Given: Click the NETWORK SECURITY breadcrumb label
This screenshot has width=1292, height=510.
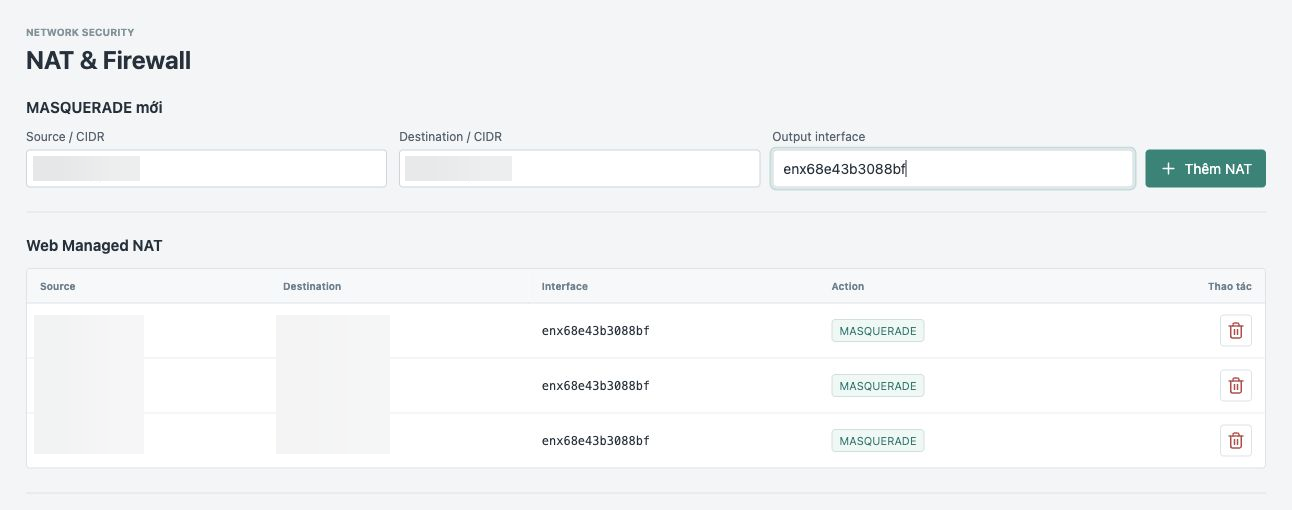Looking at the screenshot, I should [x=80, y=33].
